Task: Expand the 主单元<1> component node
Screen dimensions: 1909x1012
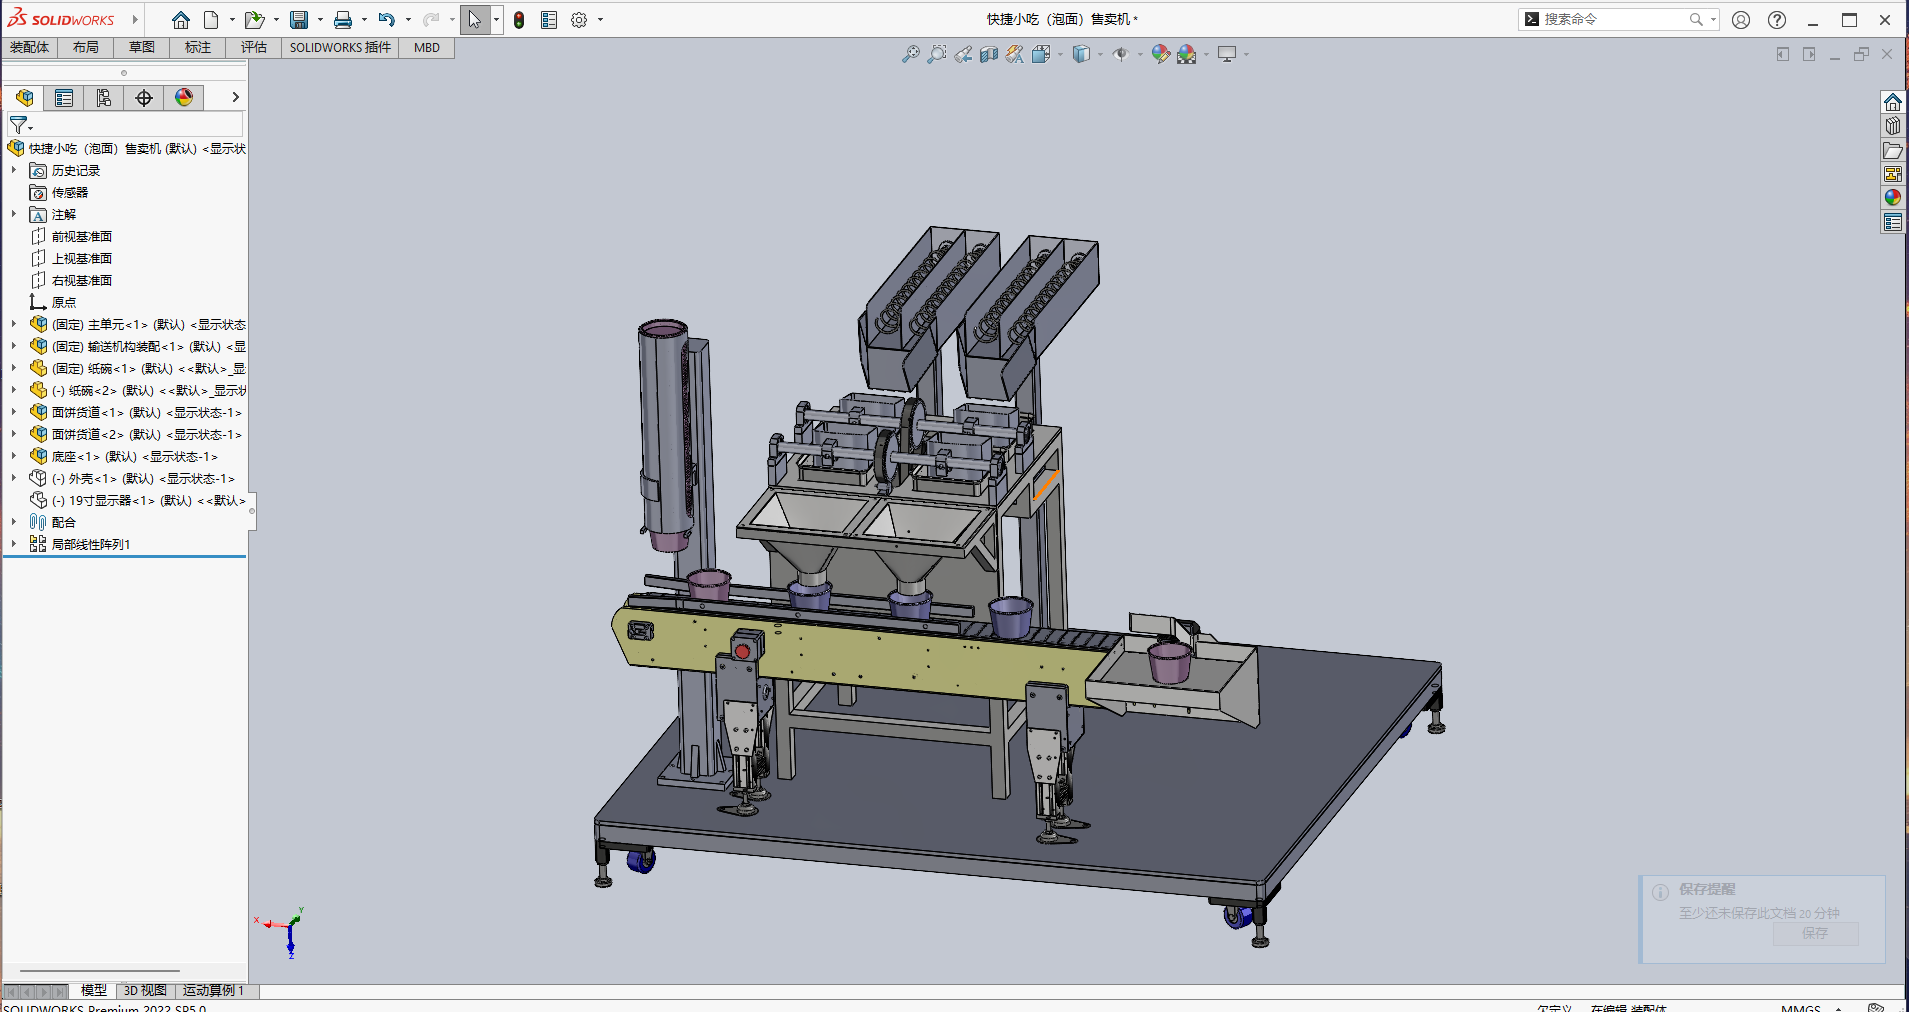Action: (14, 324)
